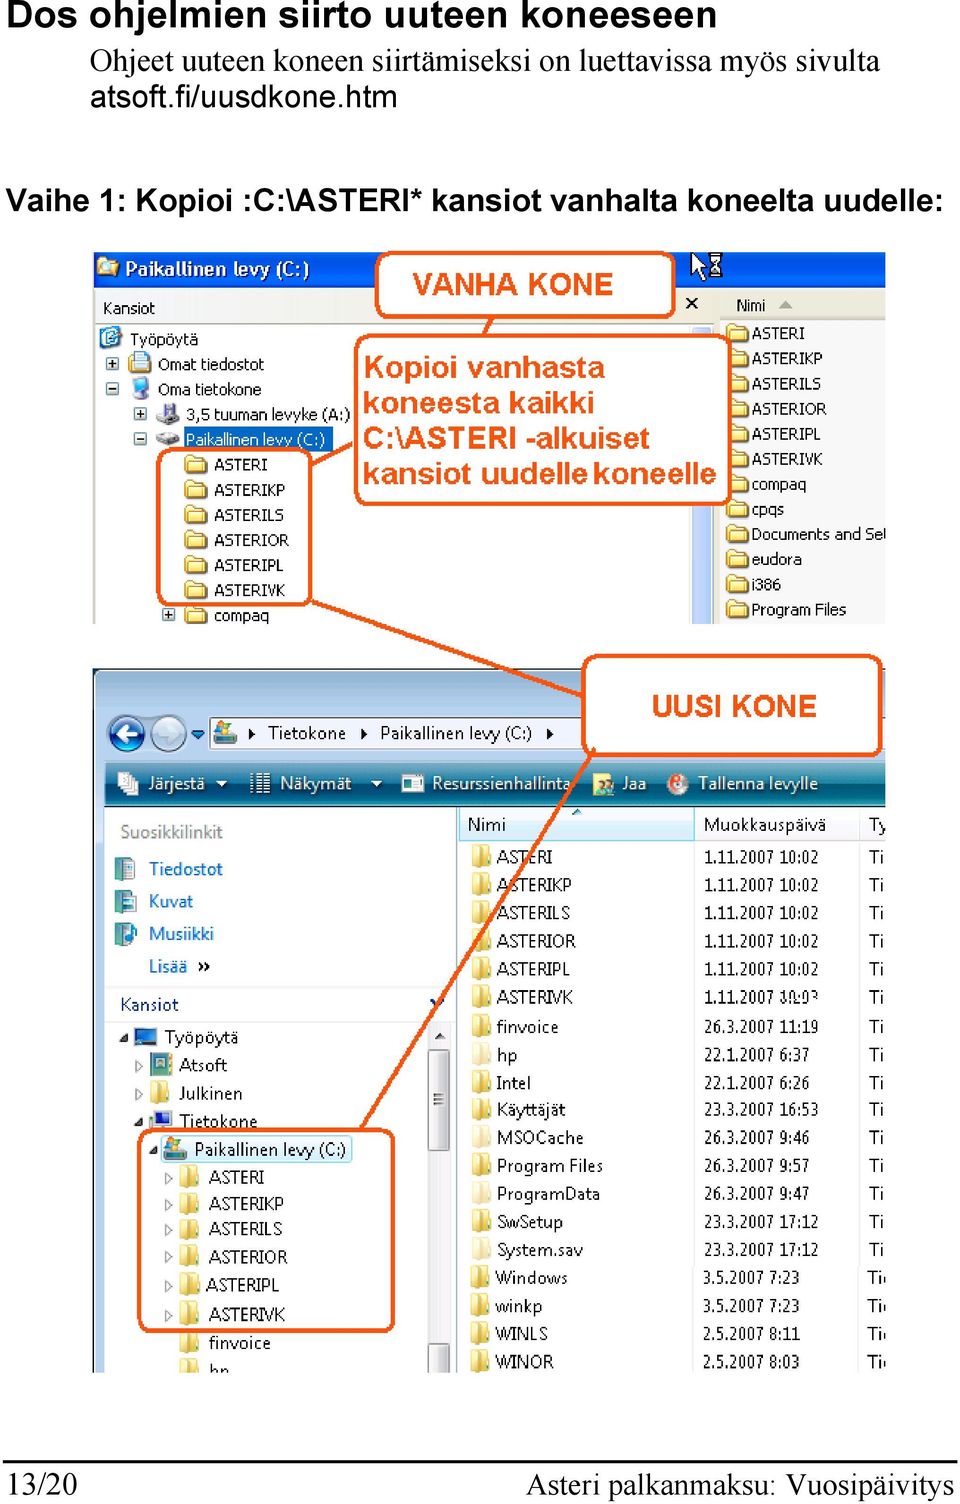960x1504 pixels.
Task: Click the drive icon at the start of the address bar
Action: click(x=225, y=733)
